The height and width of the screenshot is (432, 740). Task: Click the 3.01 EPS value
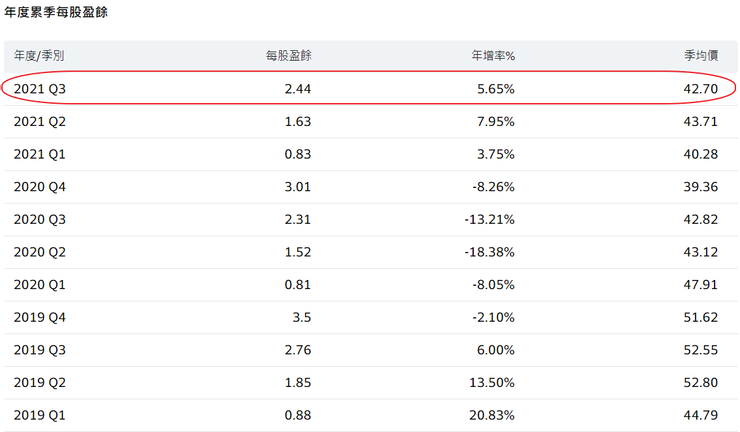tap(298, 187)
